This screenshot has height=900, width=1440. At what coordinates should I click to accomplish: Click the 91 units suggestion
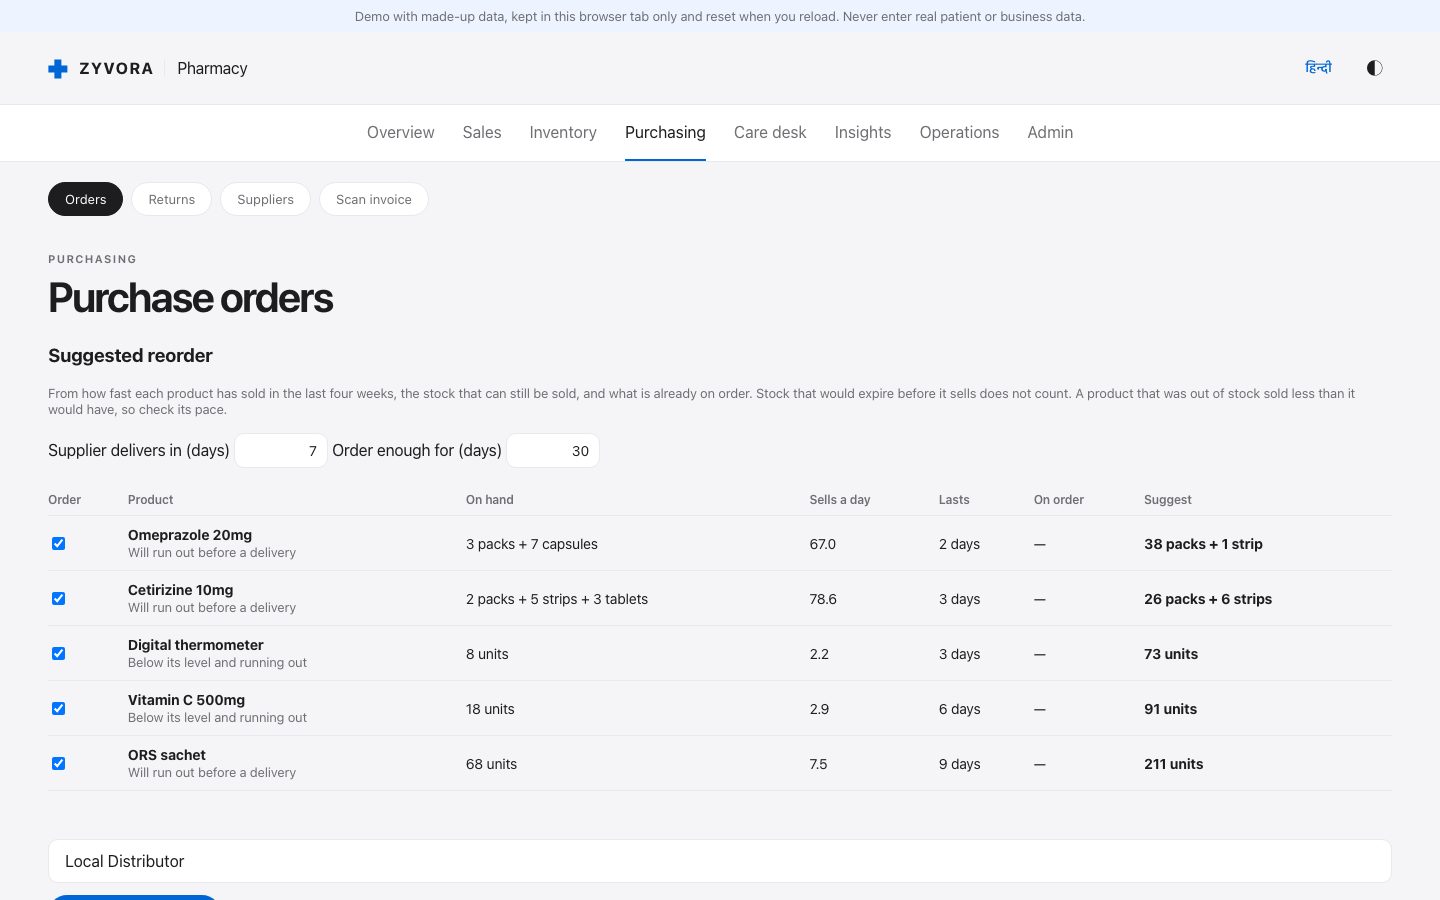click(1170, 709)
